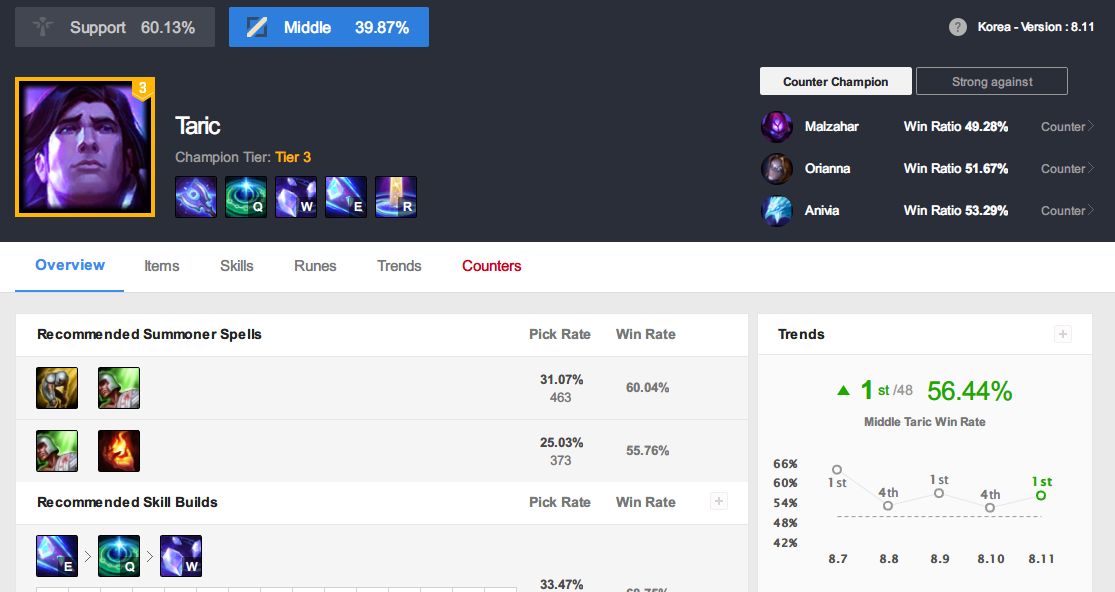1115x592 pixels.
Task: Select the Middle role tab
Action: click(329, 27)
